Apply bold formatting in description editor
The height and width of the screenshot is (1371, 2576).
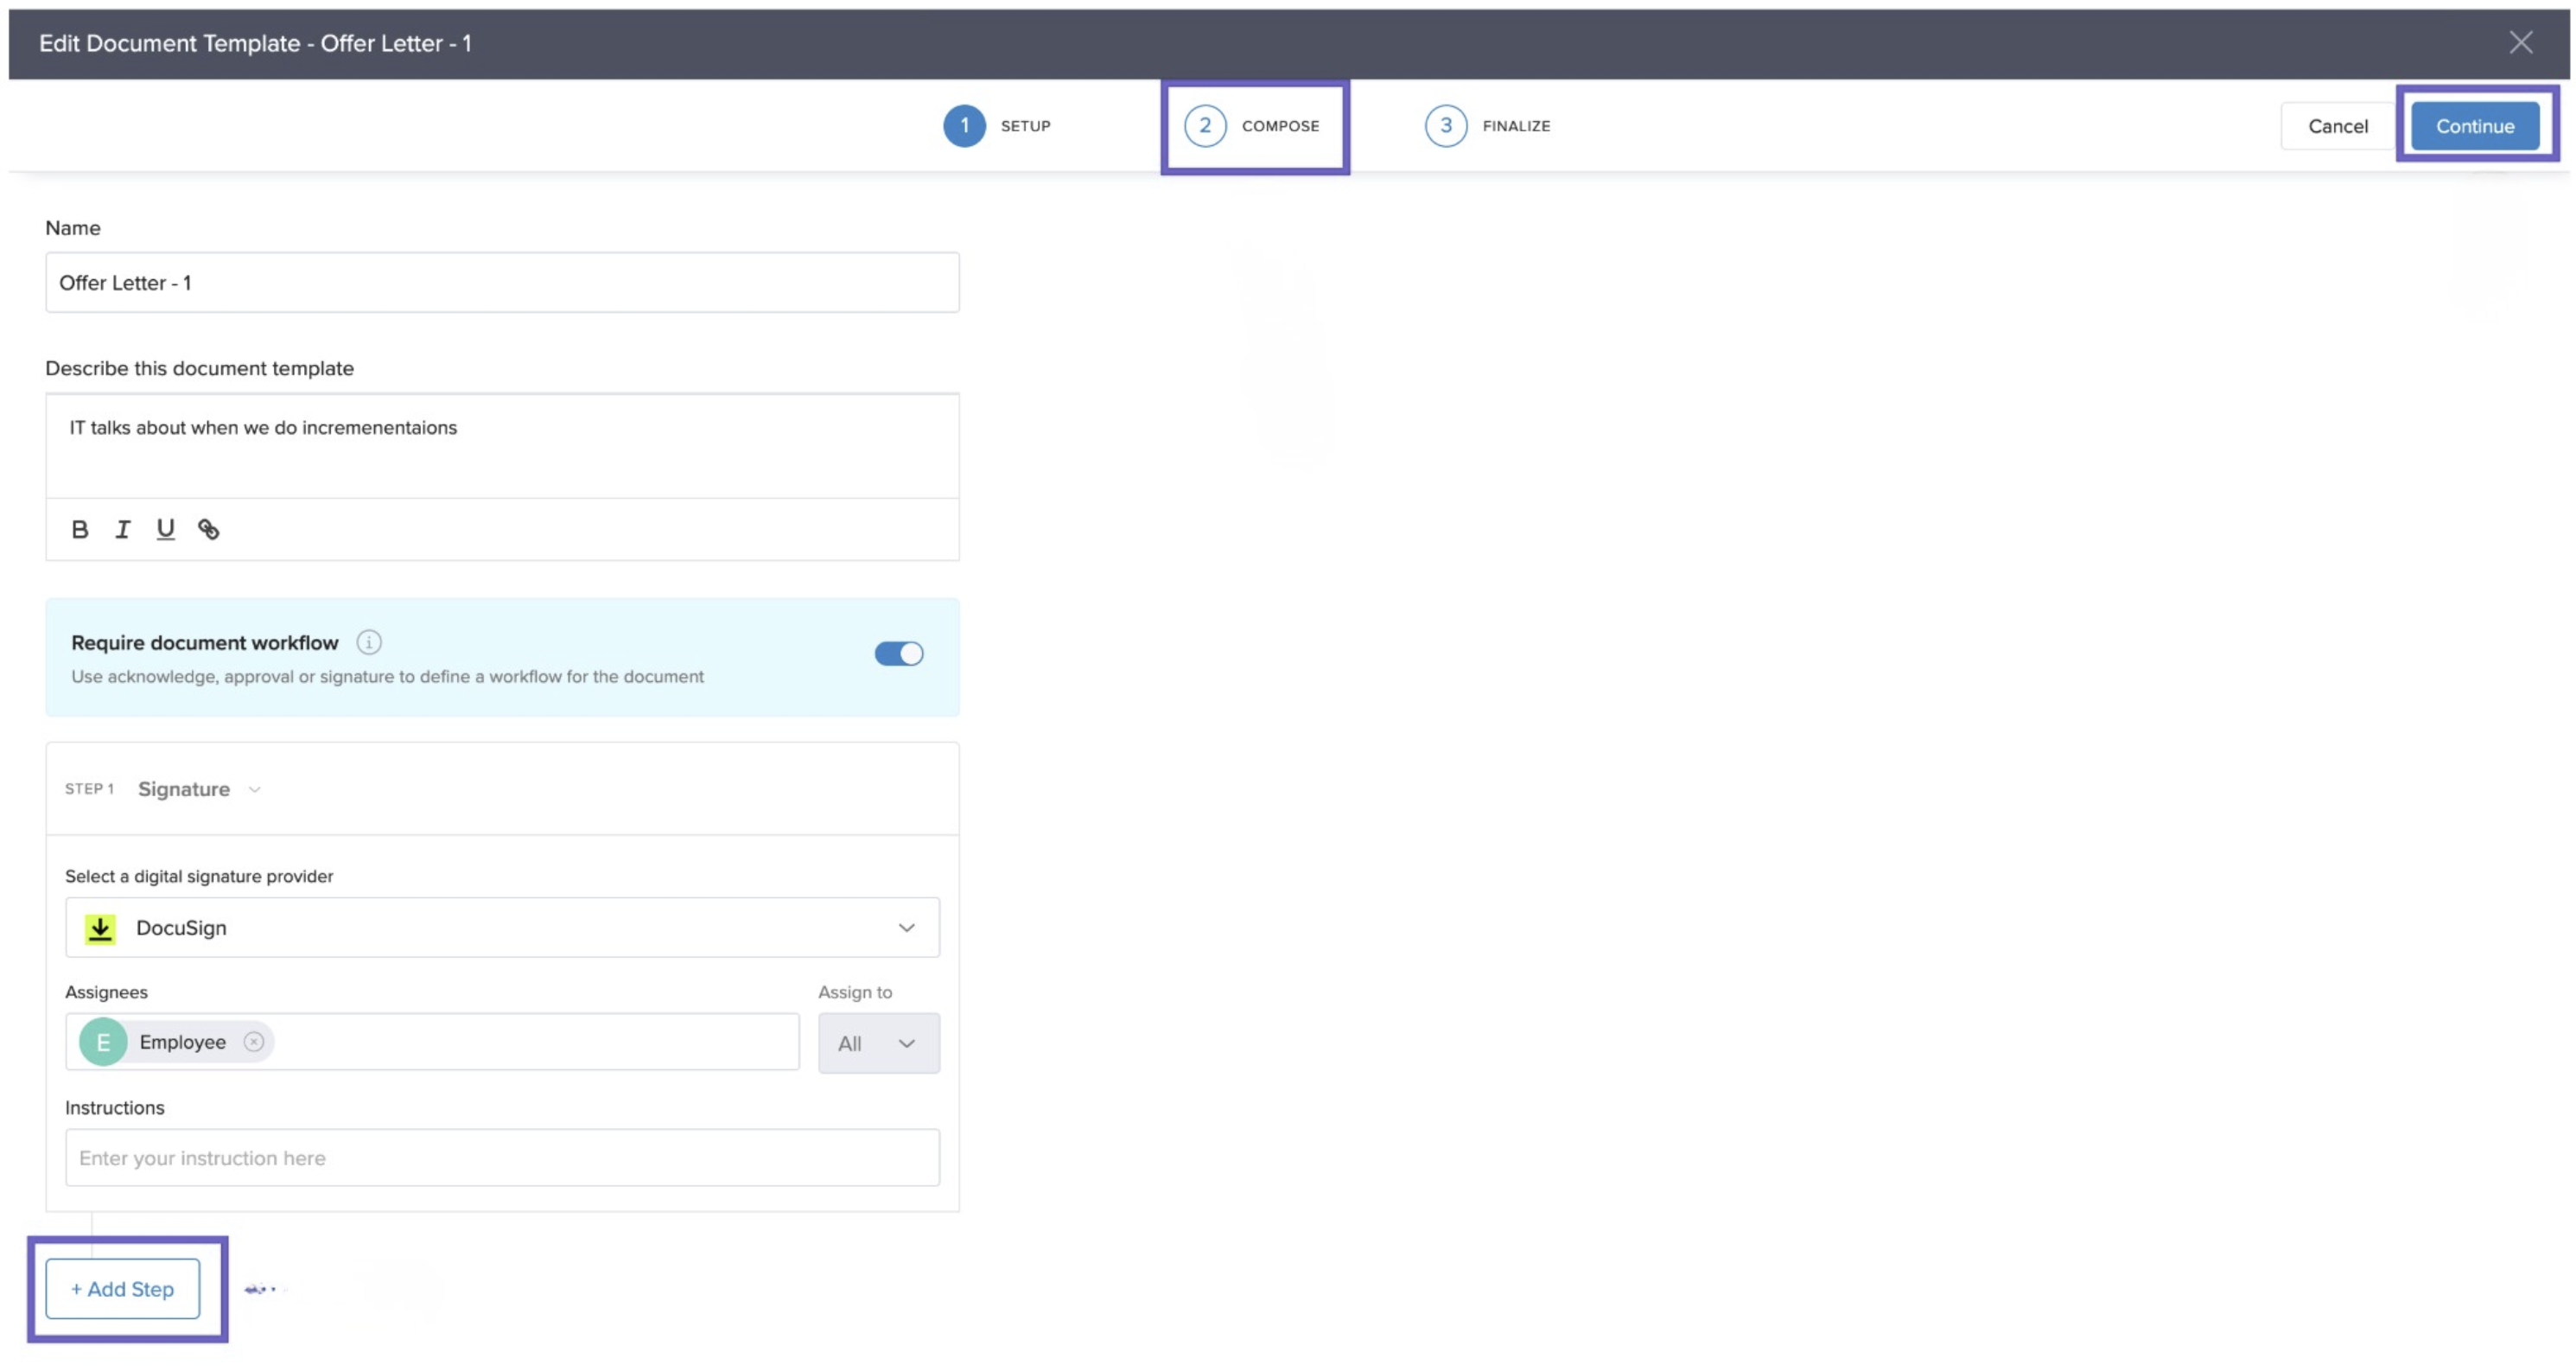(80, 529)
